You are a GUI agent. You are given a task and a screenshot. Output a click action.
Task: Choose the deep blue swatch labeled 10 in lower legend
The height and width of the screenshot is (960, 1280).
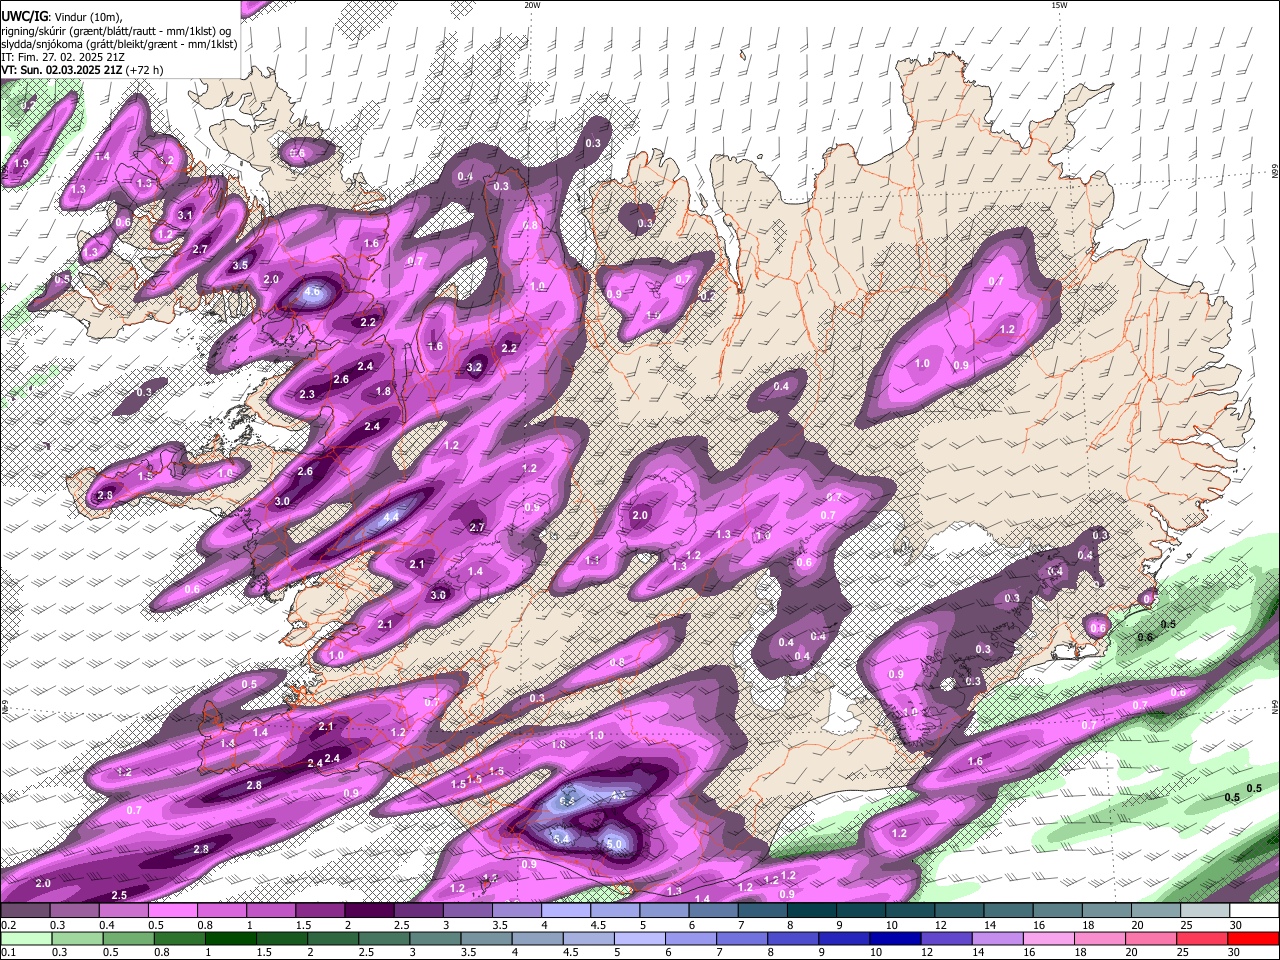pos(893,938)
